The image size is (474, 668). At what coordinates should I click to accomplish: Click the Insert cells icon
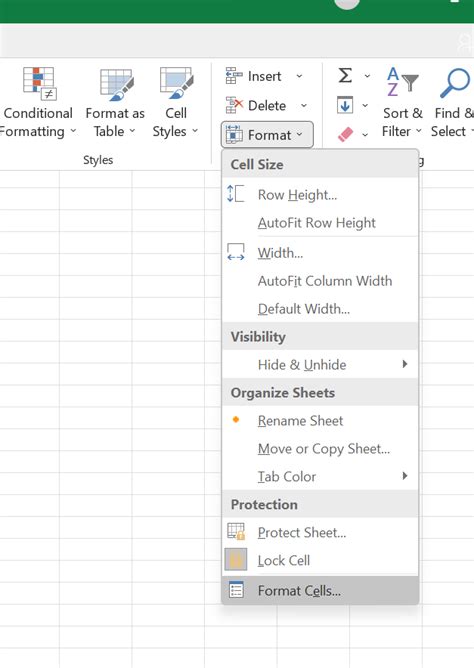tap(234, 76)
